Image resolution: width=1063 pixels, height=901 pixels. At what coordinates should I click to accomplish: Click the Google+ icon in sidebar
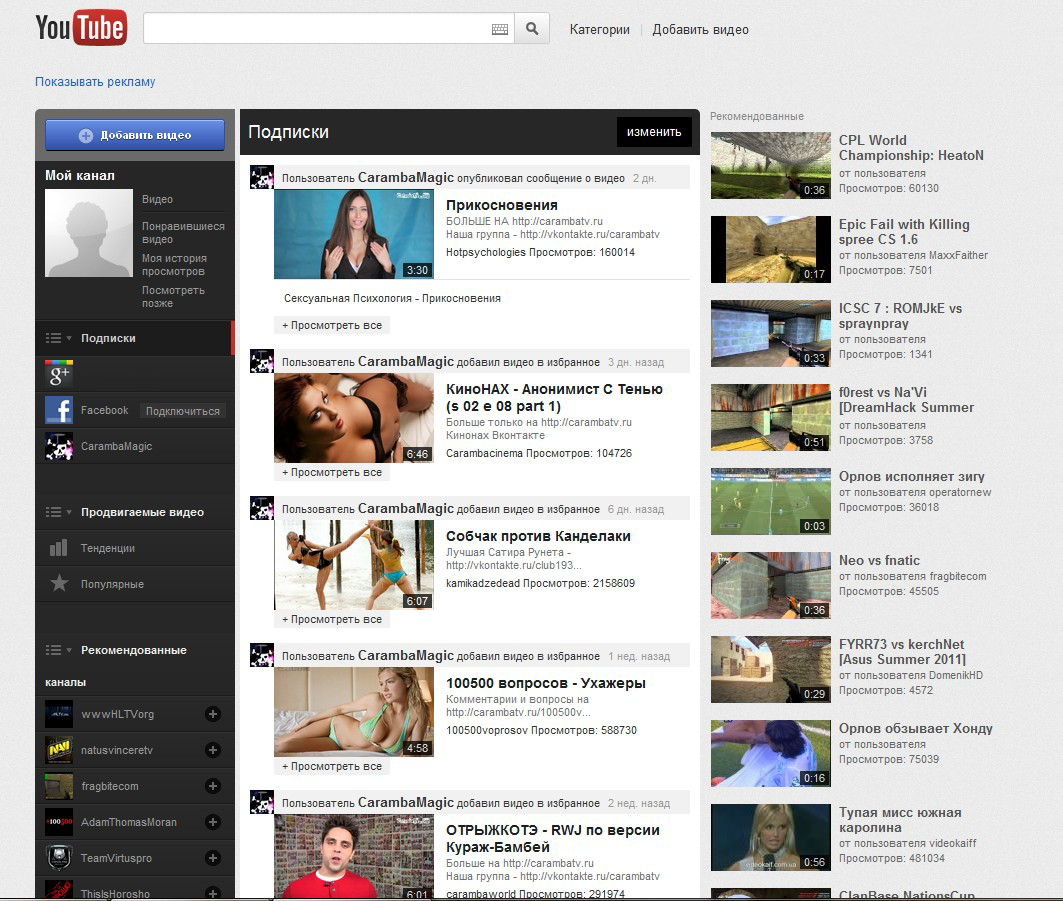tap(59, 374)
